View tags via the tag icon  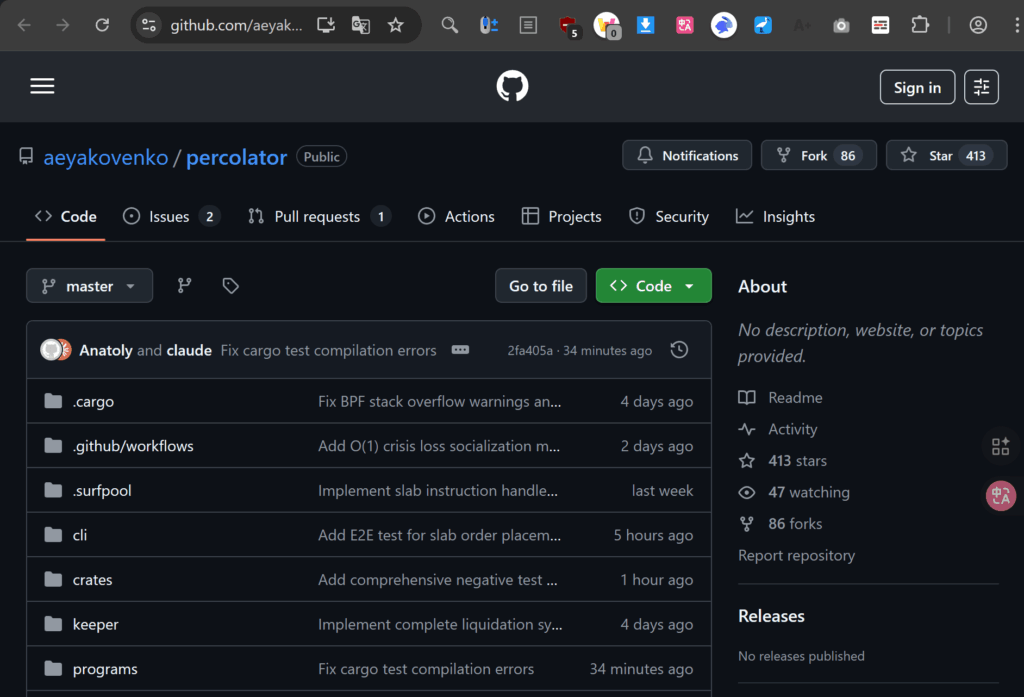(231, 286)
